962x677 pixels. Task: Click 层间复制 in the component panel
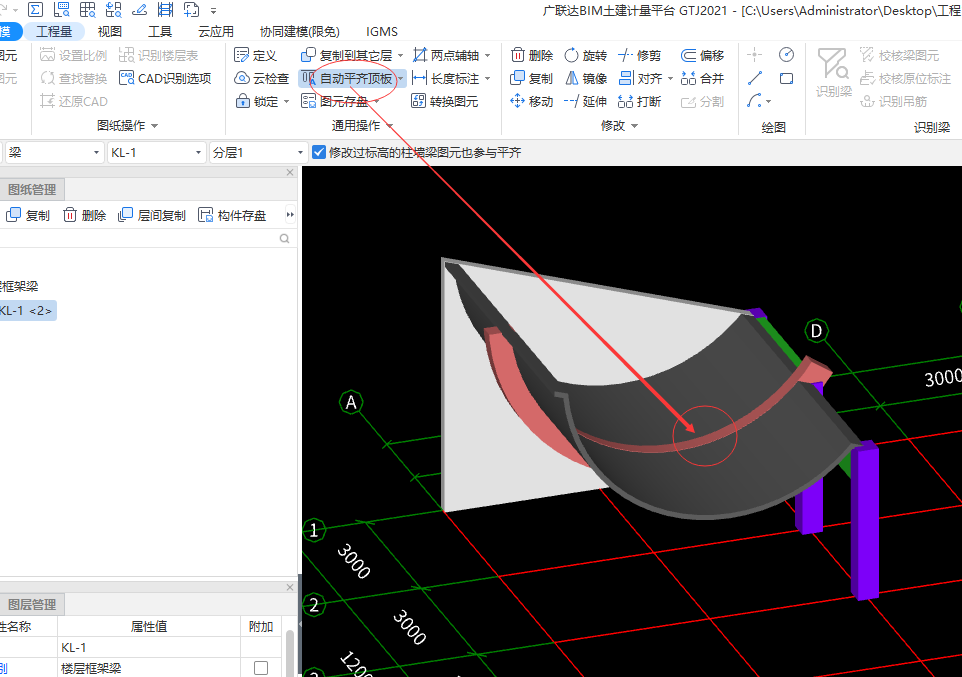[x=152, y=215]
